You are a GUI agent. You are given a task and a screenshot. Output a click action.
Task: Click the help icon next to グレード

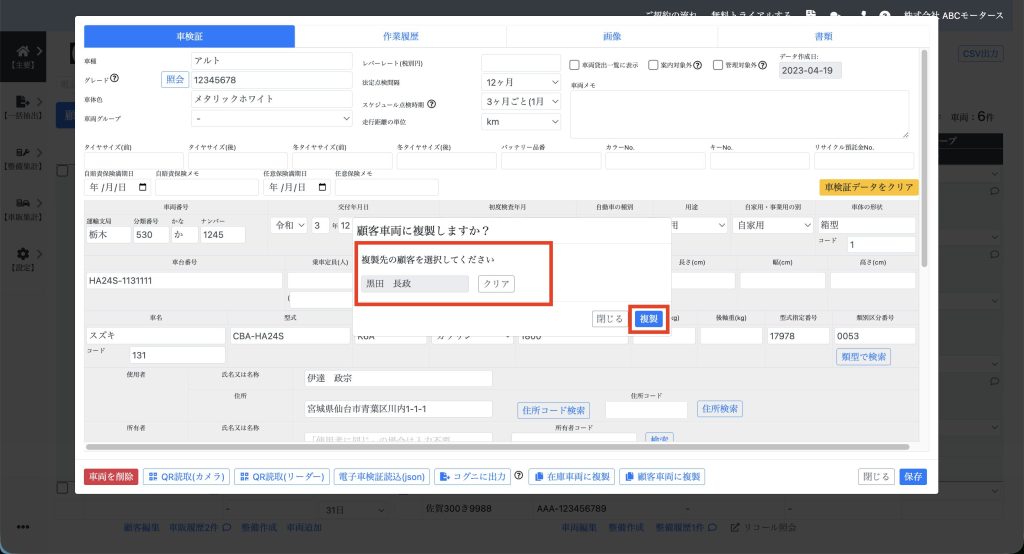tap(115, 80)
